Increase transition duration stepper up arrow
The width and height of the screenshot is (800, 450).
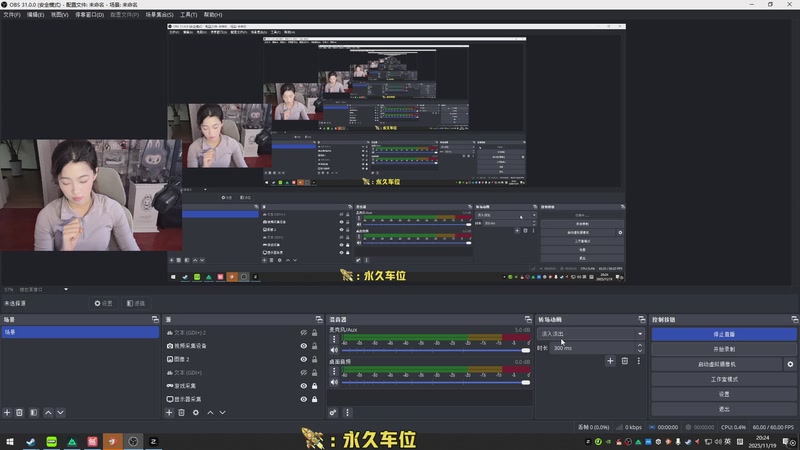[640, 345]
